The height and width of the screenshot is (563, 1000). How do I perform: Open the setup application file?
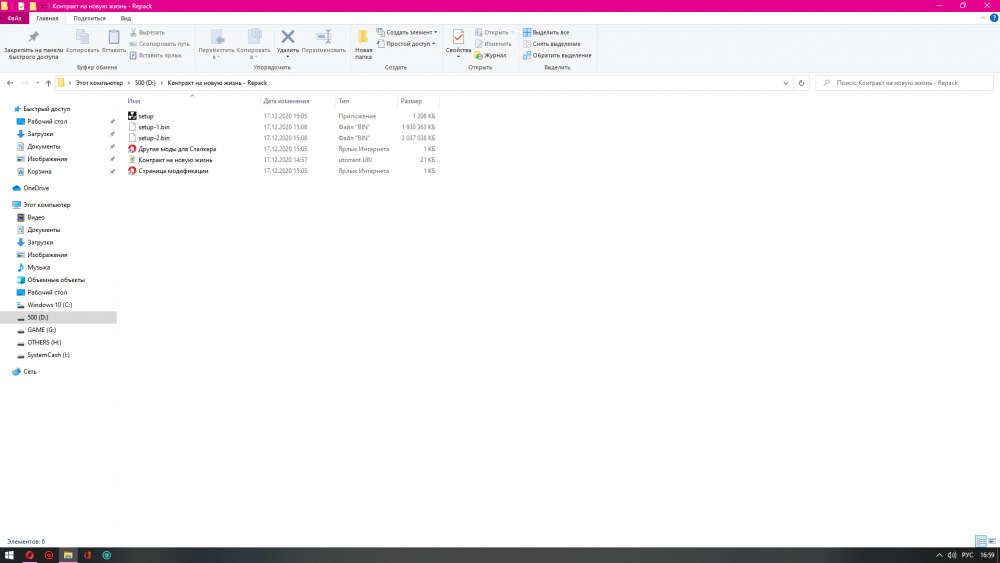coord(146,116)
